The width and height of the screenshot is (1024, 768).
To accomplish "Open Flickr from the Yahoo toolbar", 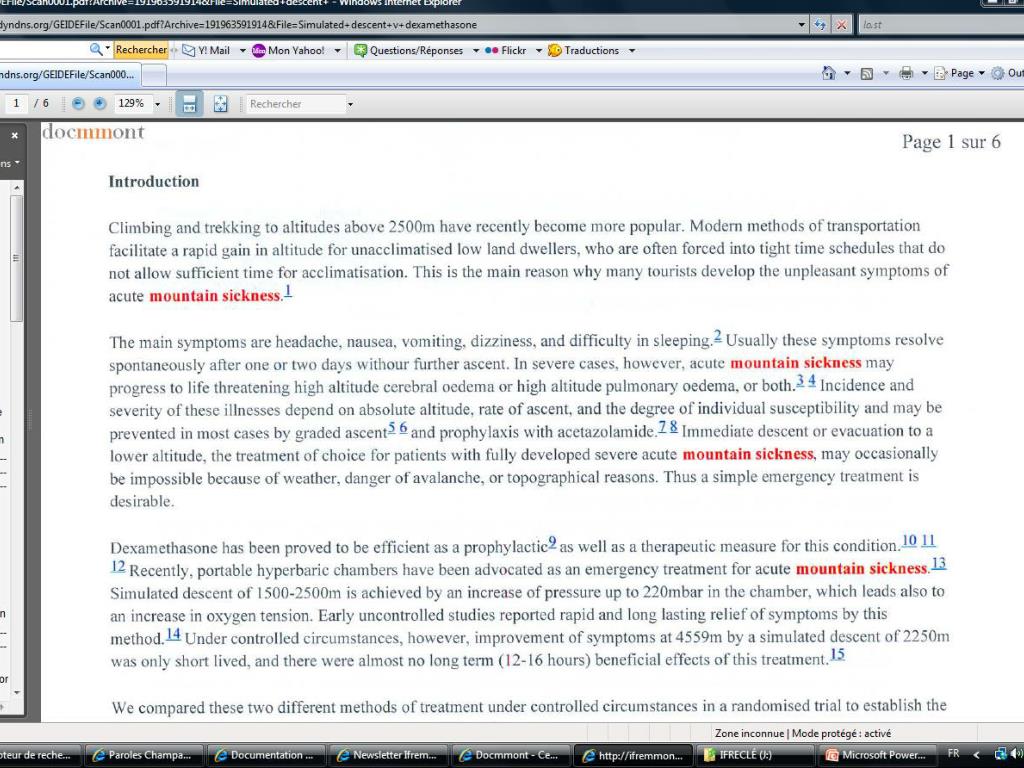I will [x=506, y=50].
